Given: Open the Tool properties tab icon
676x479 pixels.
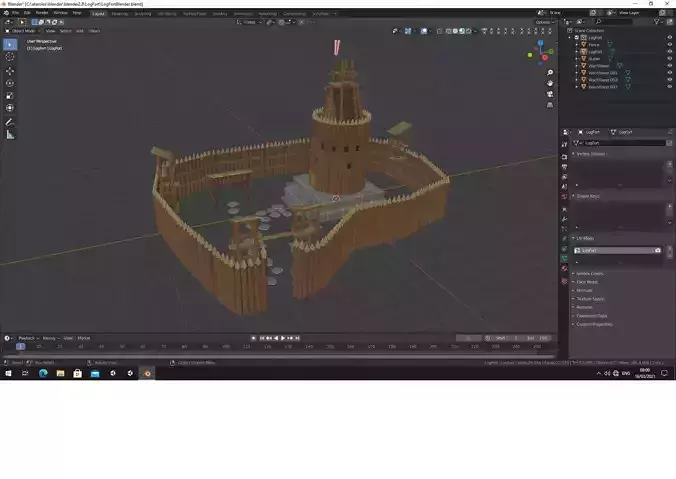Looking at the screenshot, I should click(564, 144).
